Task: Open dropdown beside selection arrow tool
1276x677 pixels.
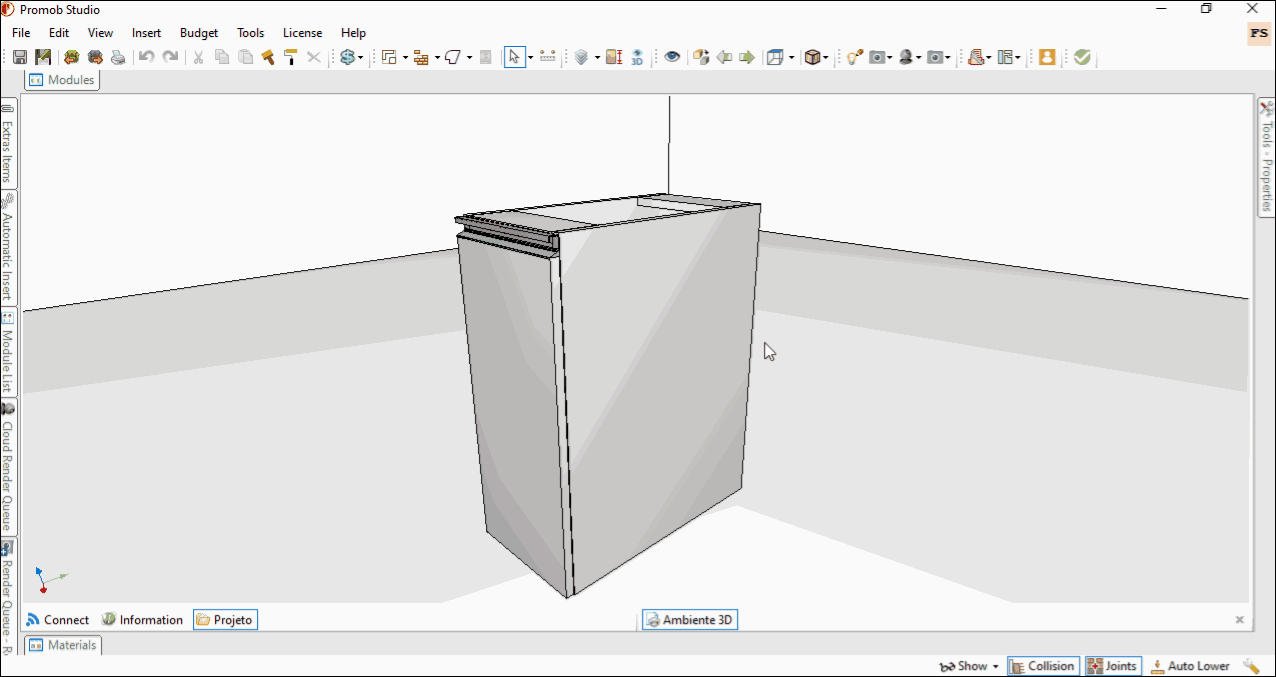Action: click(x=530, y=58)
